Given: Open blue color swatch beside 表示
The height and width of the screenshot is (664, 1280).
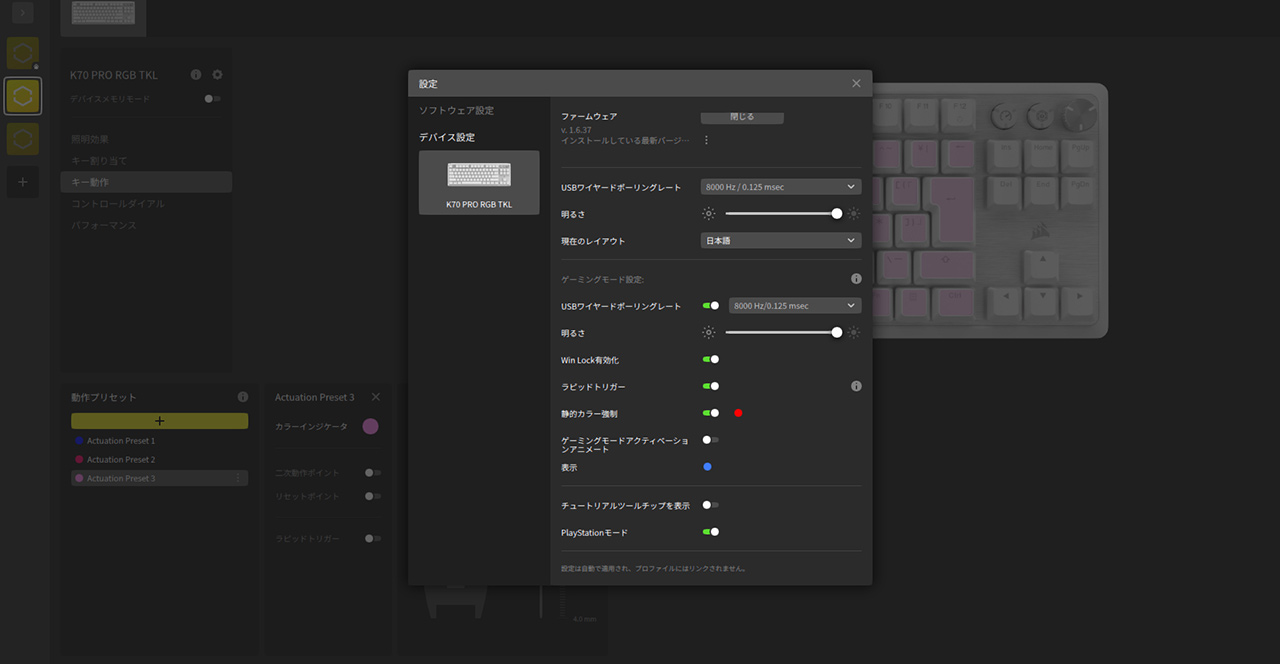Looking at the screenshot, I should point(707,467).
